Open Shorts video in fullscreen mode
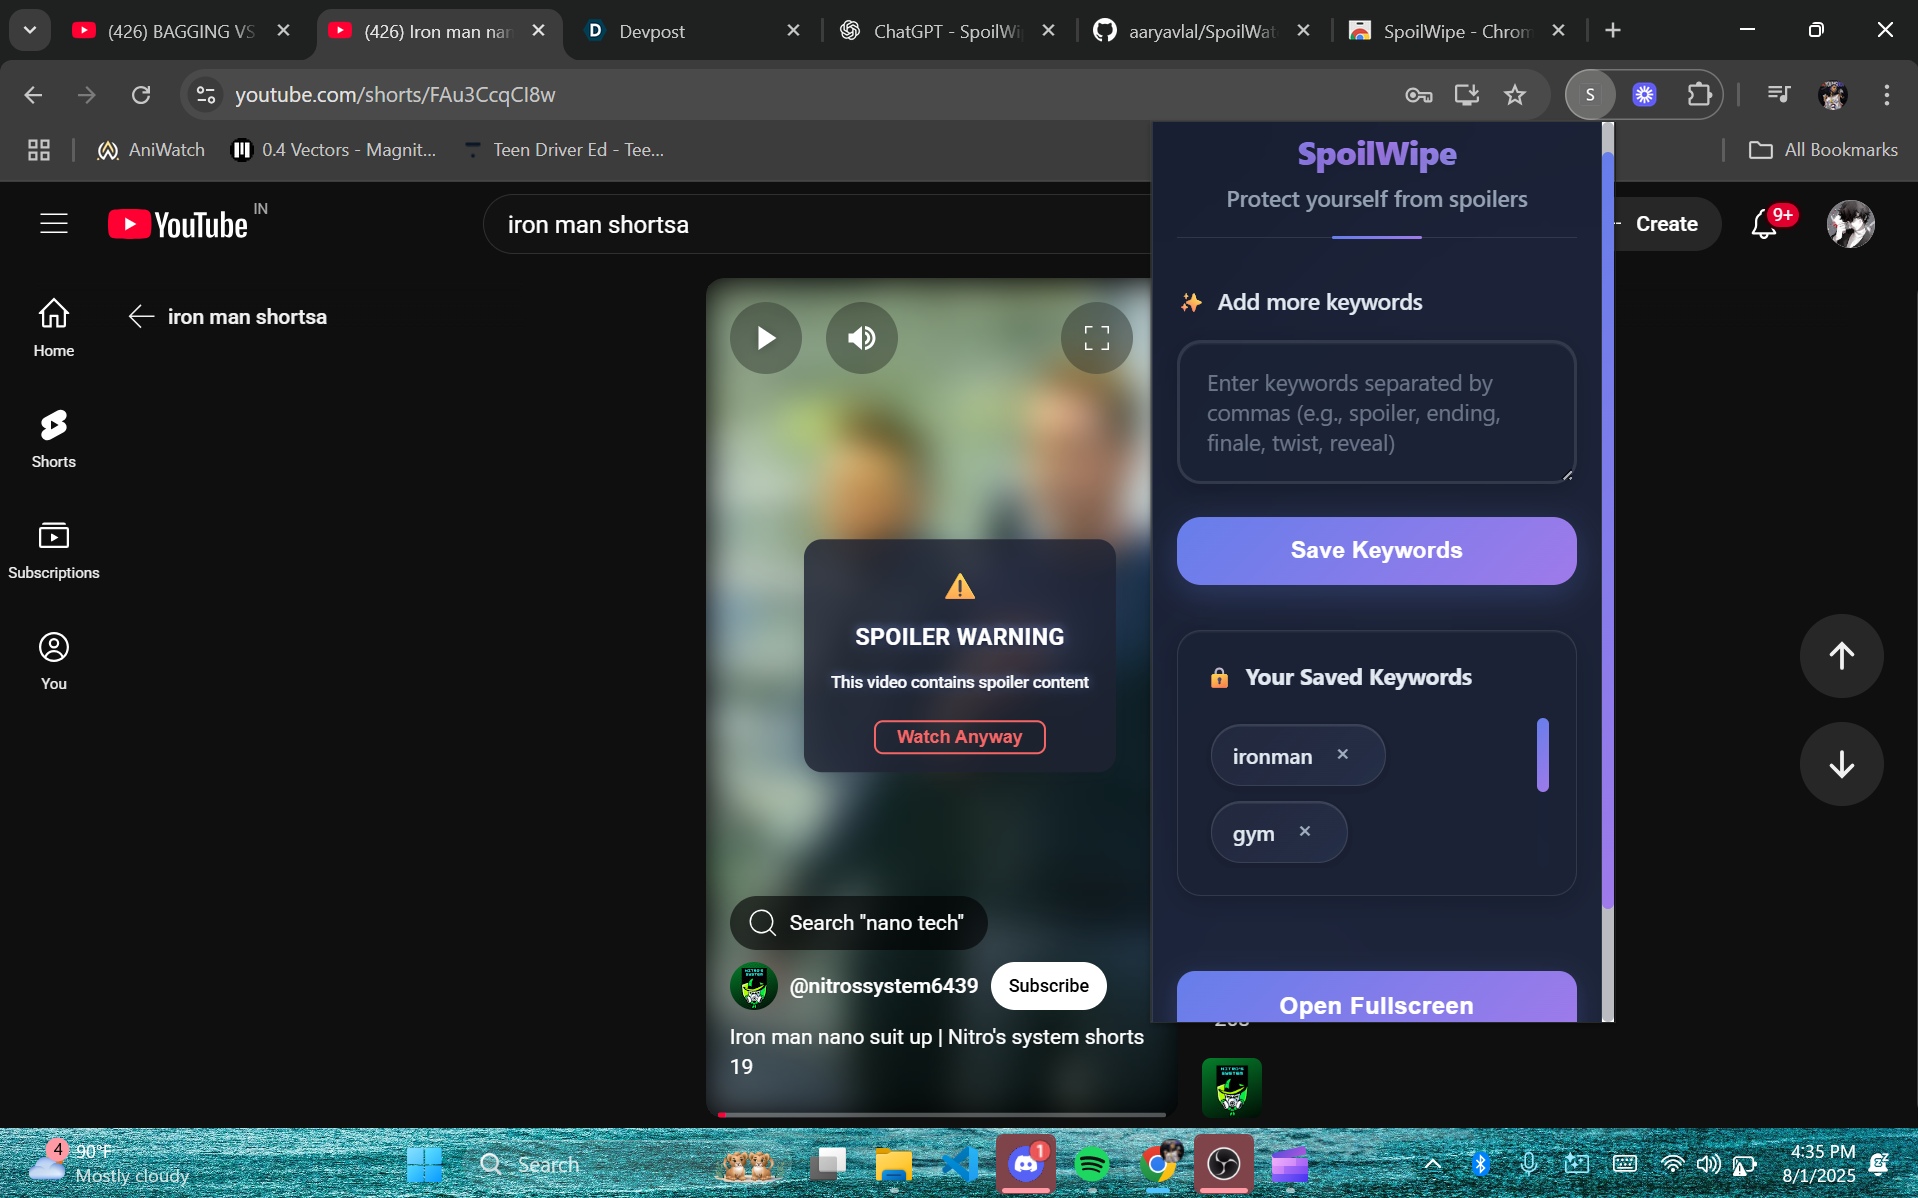This screenshot has width=1918, height=1198. click(x=1097, y=338)
